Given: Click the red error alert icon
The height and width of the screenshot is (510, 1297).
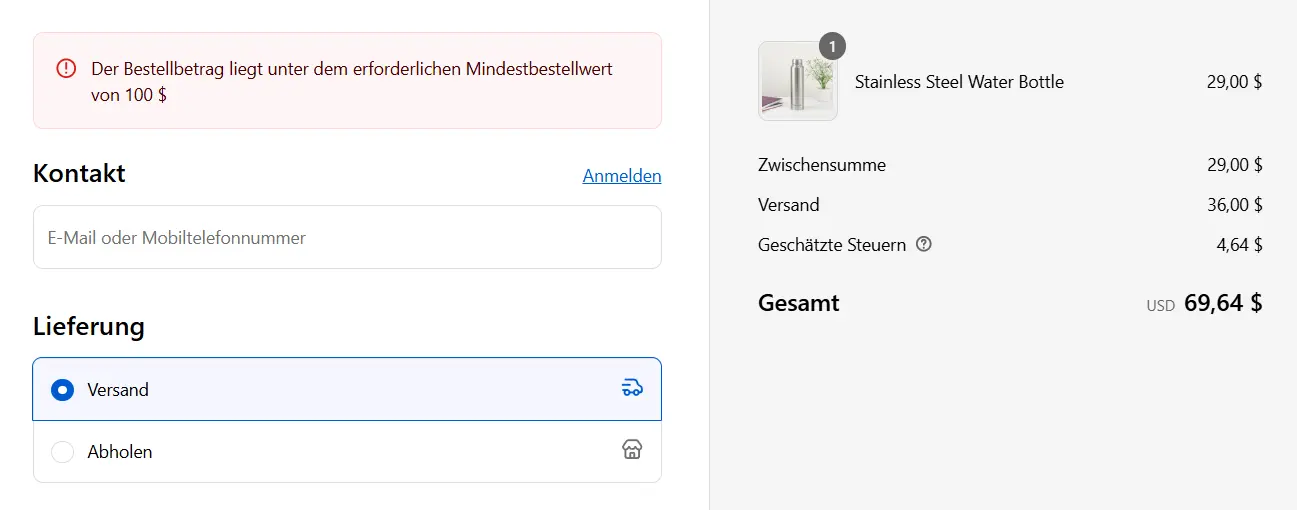Looking at the screenshot, I should coord(65,69).
